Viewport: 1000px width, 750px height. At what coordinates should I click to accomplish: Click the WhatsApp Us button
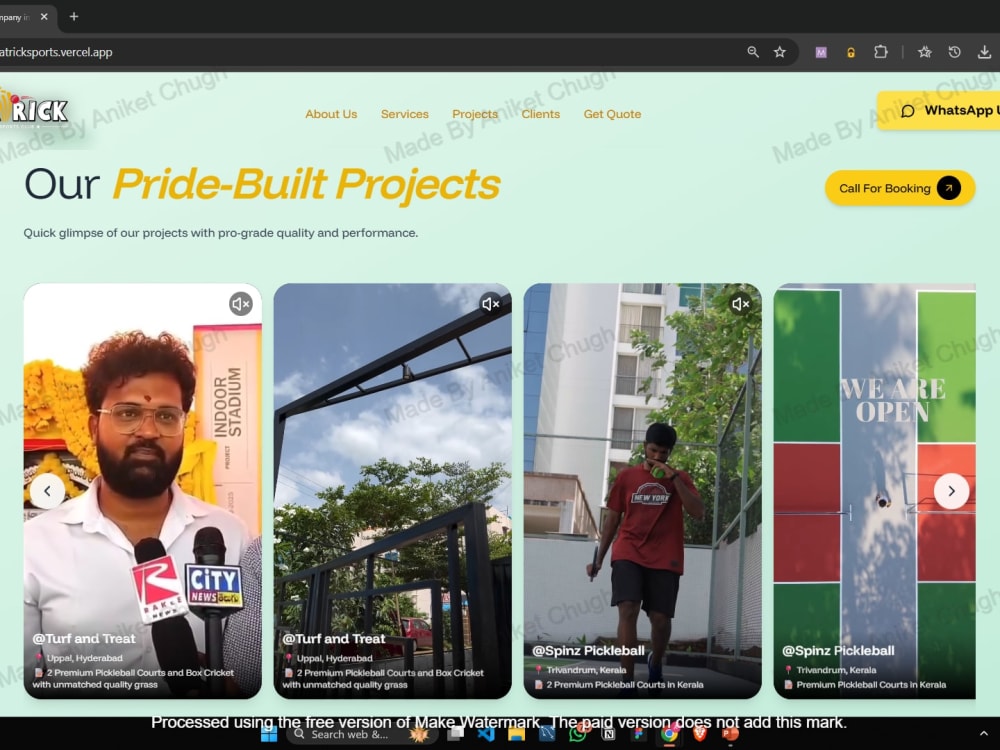point(939,111)
